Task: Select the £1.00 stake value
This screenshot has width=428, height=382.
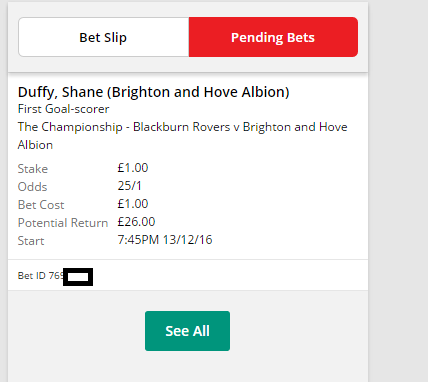Action: point(133,168)
